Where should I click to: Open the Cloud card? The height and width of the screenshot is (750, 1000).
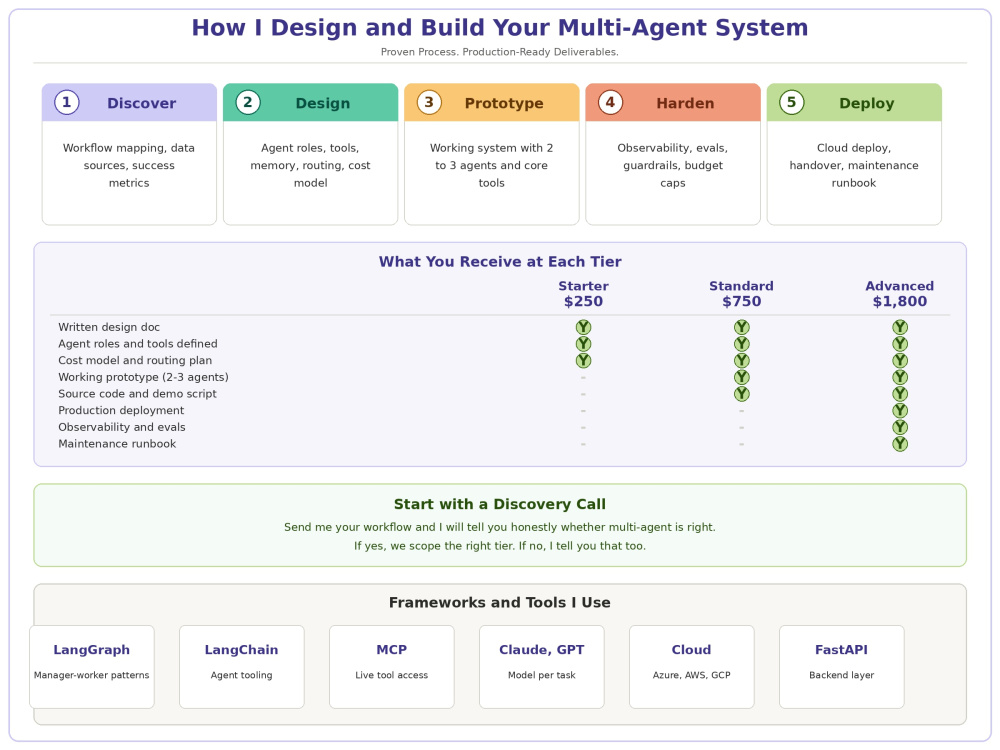691,666
